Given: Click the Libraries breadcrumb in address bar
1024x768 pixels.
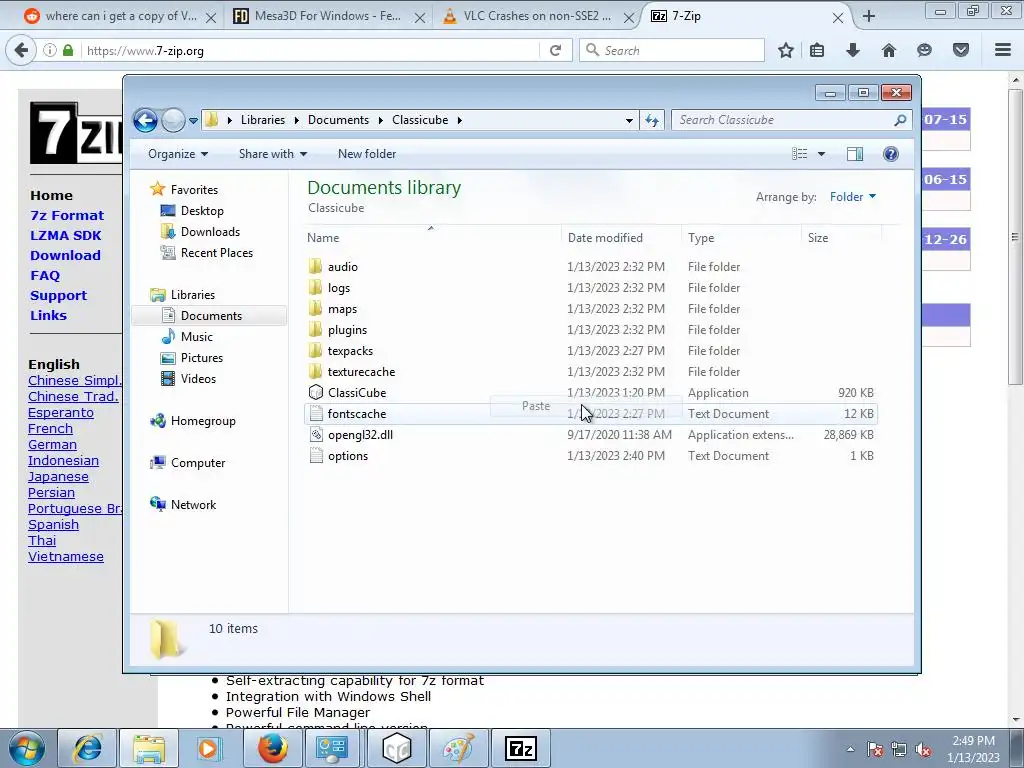Looking at the screenshot, I should pyautogui.click(x=263, y=120).
